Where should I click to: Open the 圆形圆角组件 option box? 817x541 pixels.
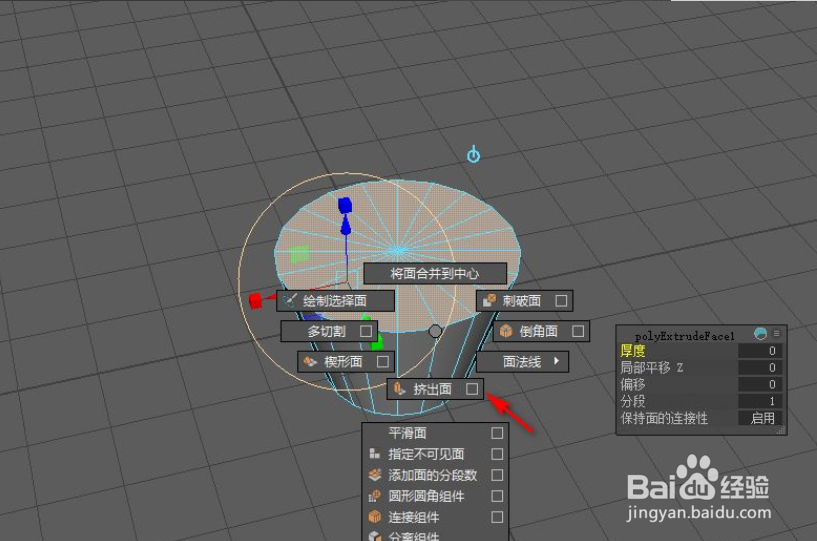click(497, 496)
